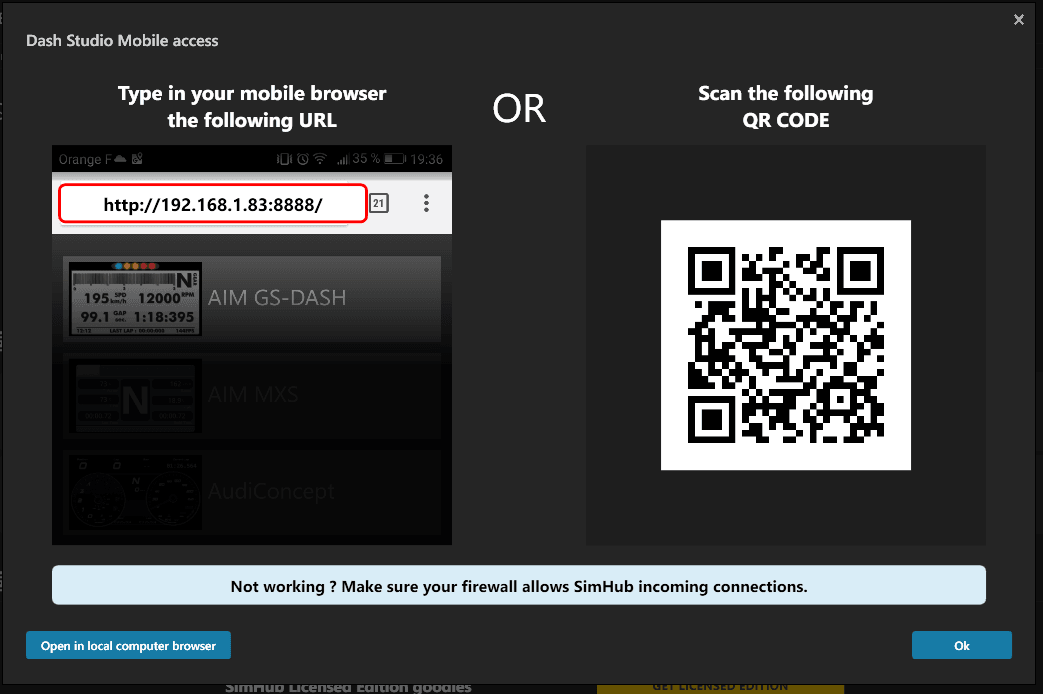The height and width of the screenshot is (694, 1043).
Task: Click the AIM MXS label
Action: pos(253,395)
